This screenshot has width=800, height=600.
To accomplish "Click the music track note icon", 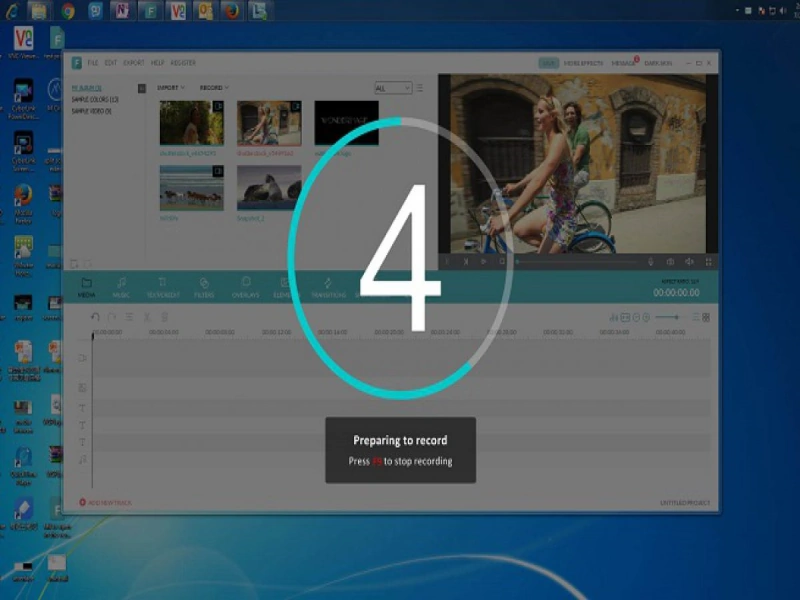I will [x=82, y=460].
